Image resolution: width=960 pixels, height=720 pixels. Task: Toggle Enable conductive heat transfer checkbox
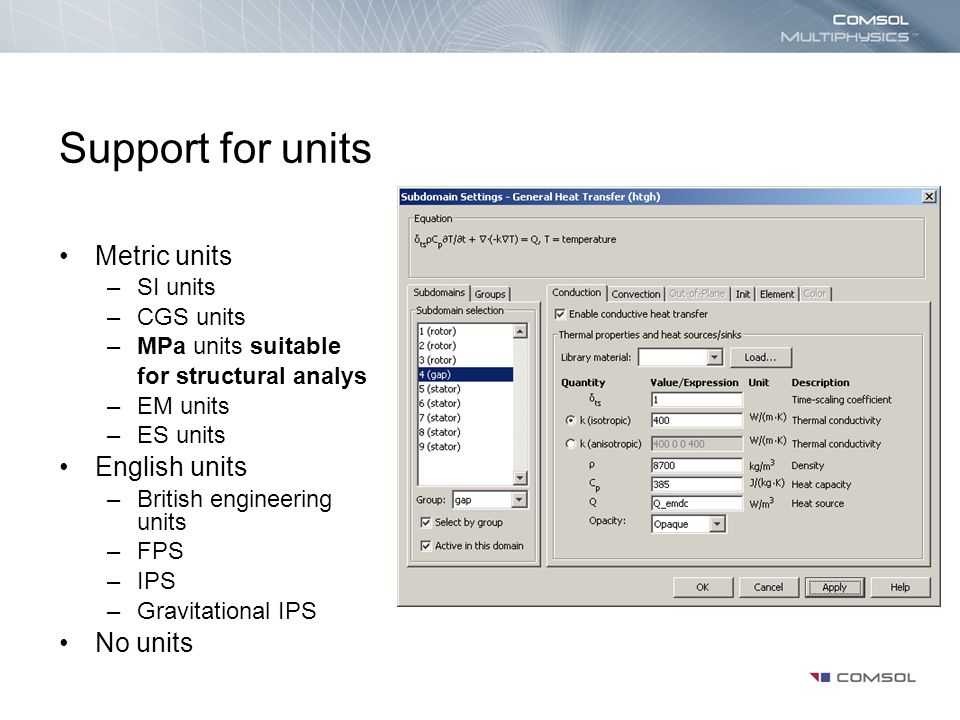coord(560,314)
